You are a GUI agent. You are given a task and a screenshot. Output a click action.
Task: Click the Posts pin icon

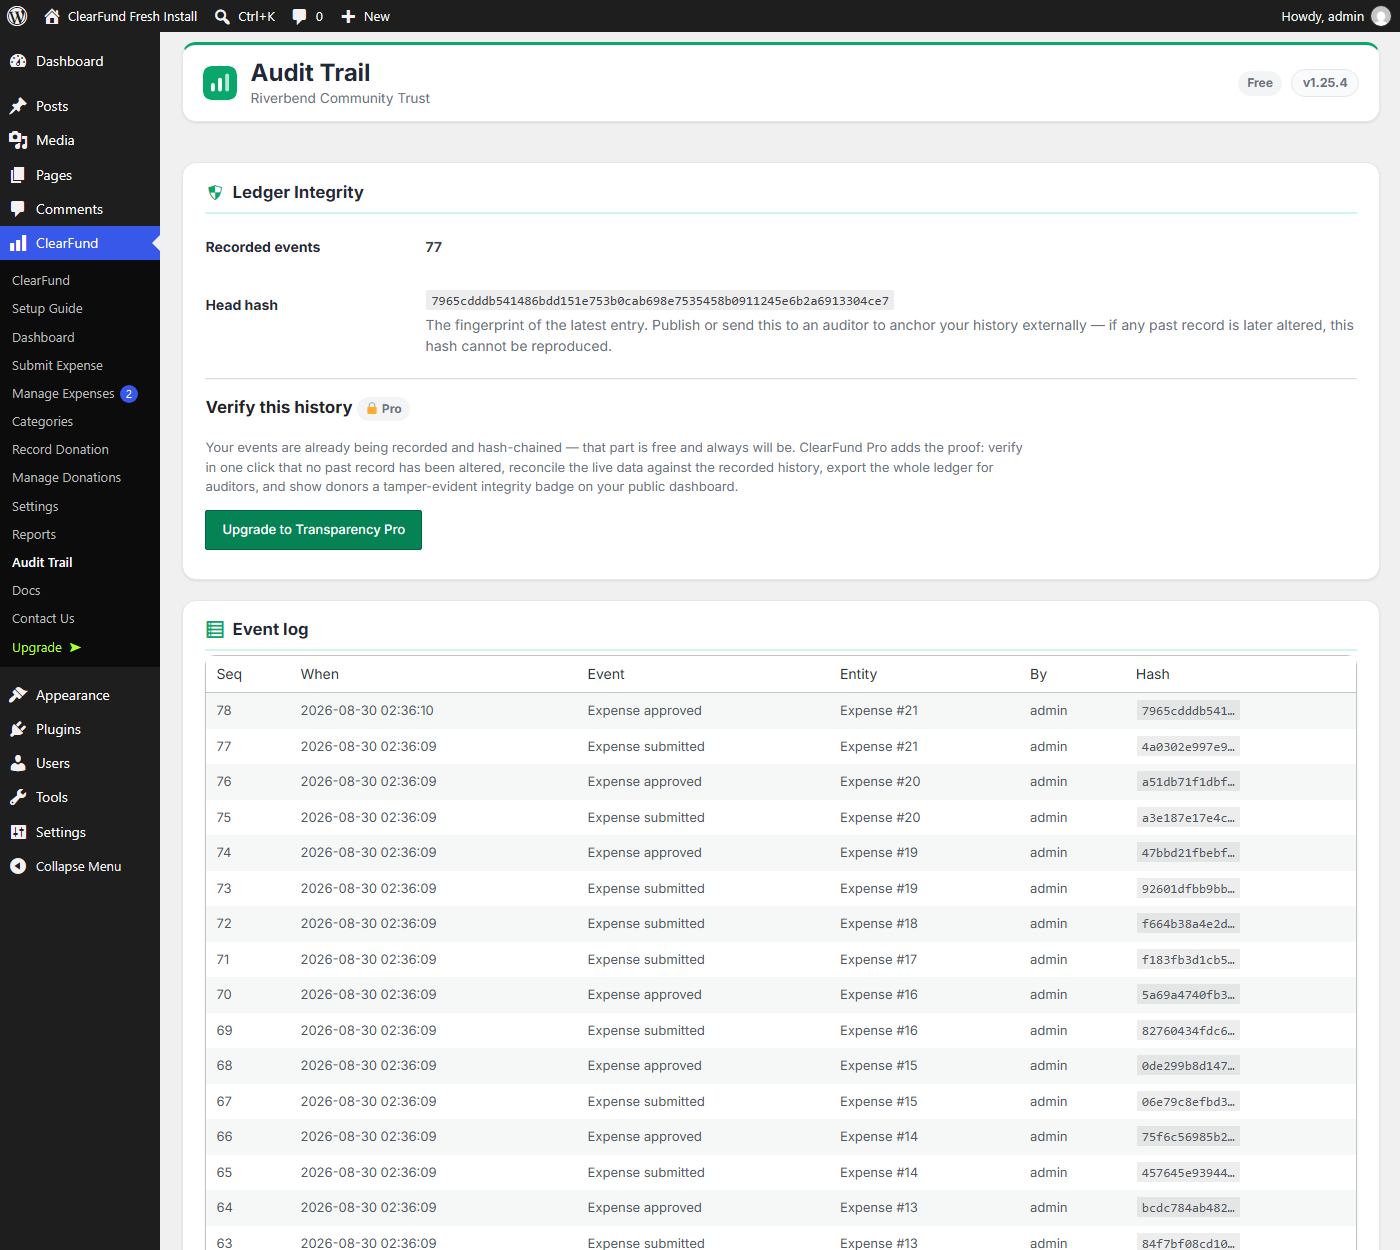18,106
